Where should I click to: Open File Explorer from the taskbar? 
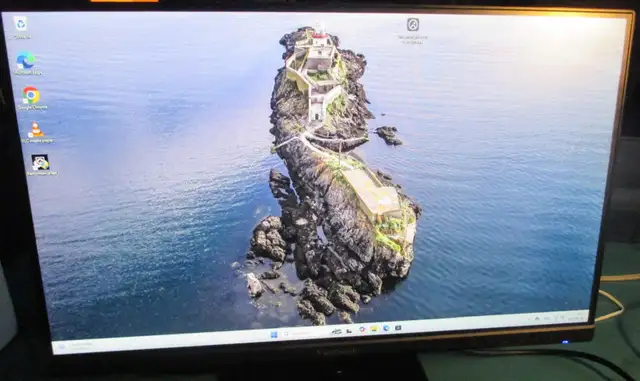coord(374,329)
